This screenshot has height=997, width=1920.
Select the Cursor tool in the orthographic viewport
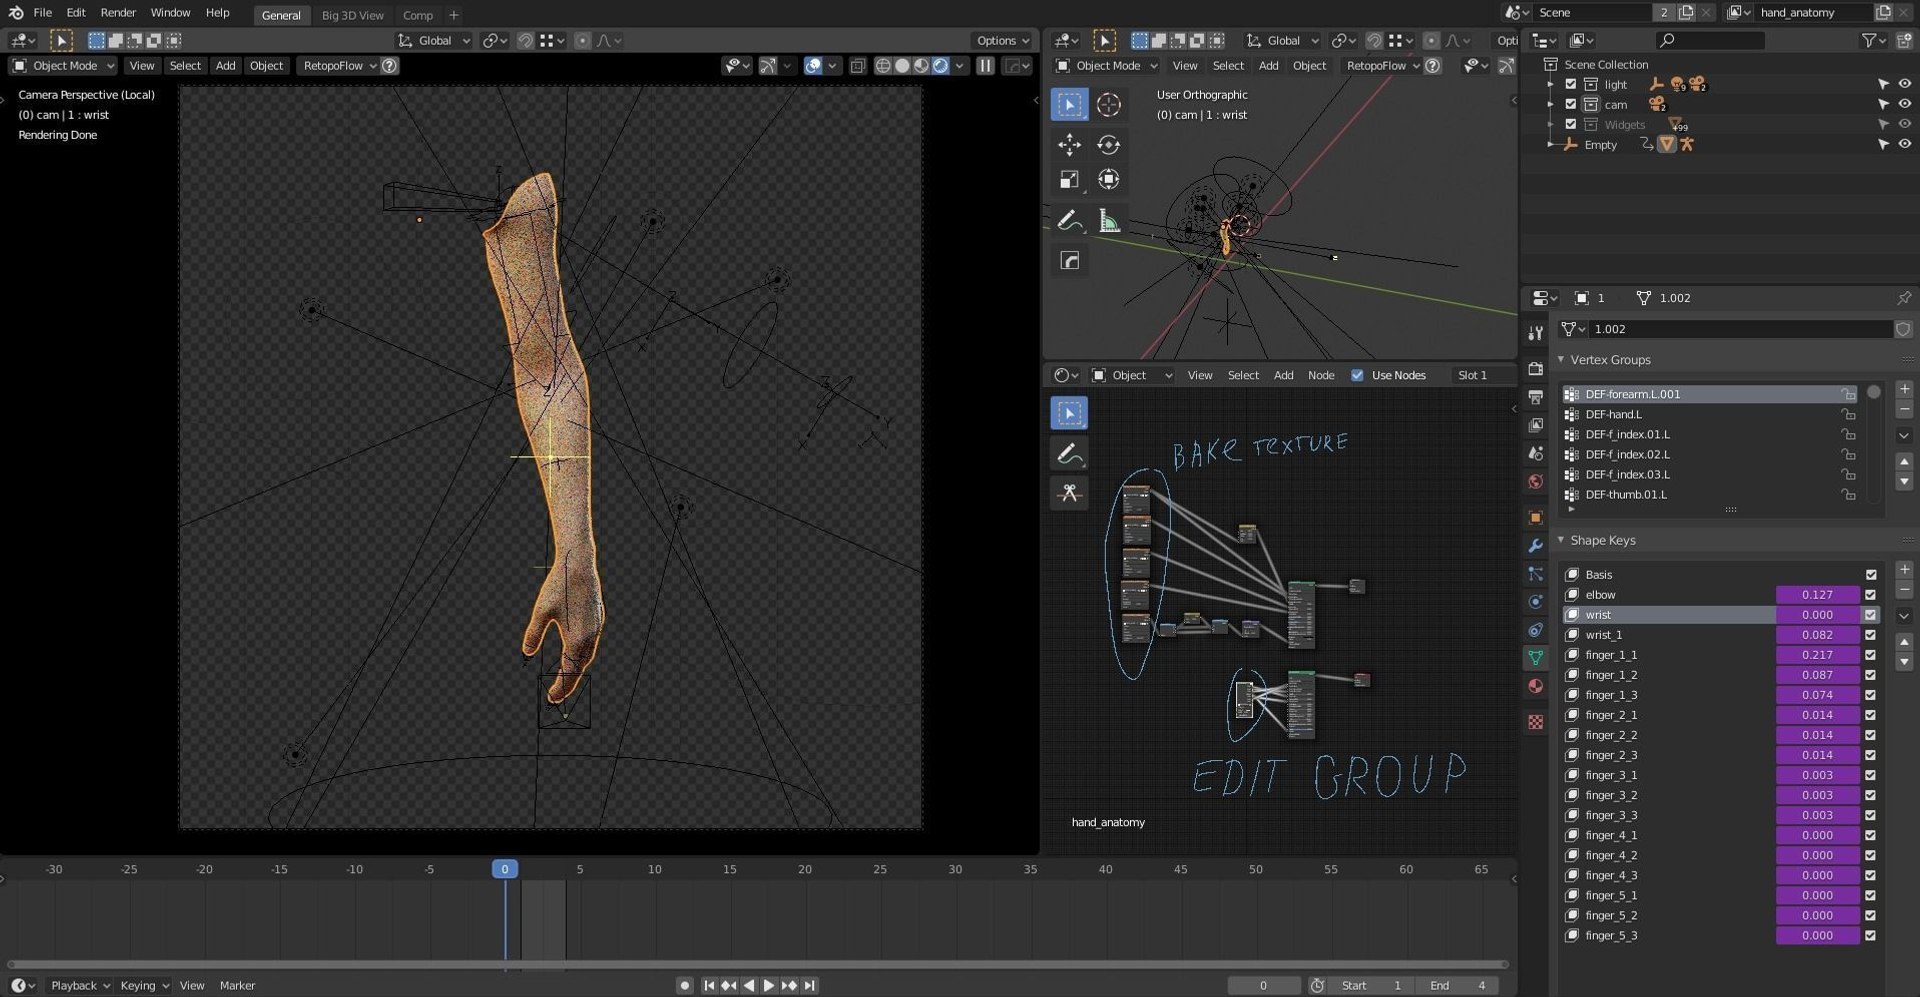coord(1108,104)
